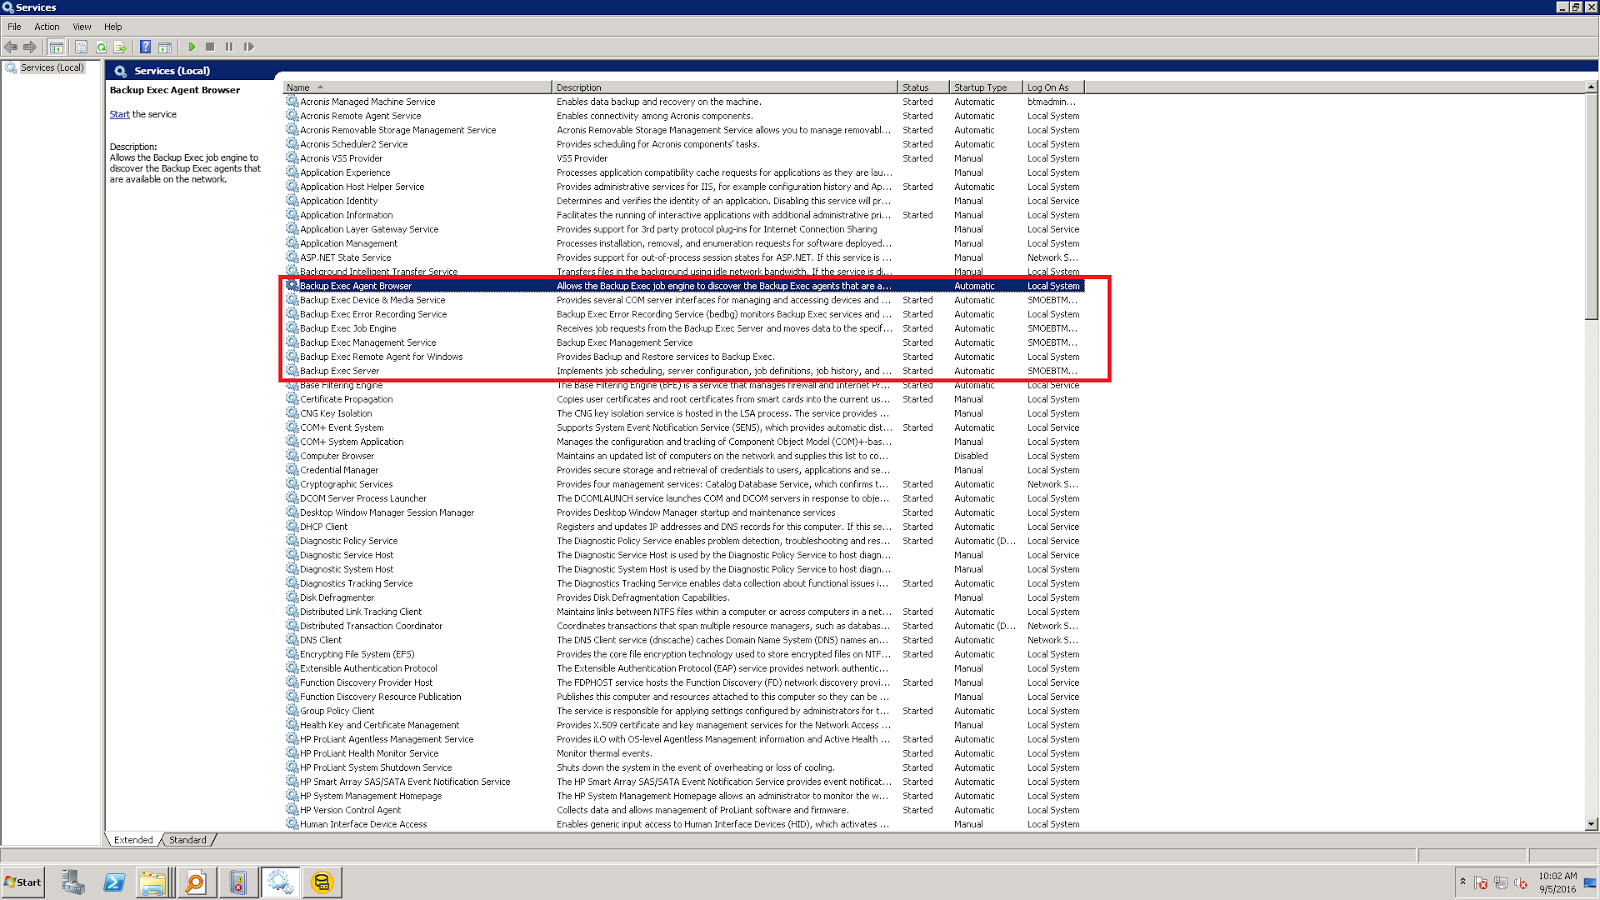1600x900 pixels.
Task: Select the Group Policy Client service
Action: click(684, 711)
